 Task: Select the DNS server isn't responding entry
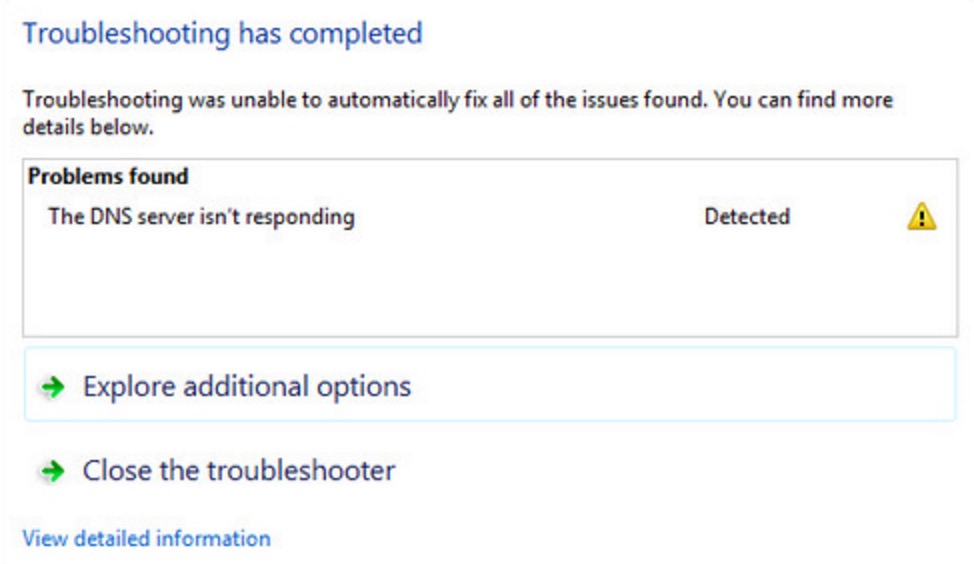click(x=489, y=216)
